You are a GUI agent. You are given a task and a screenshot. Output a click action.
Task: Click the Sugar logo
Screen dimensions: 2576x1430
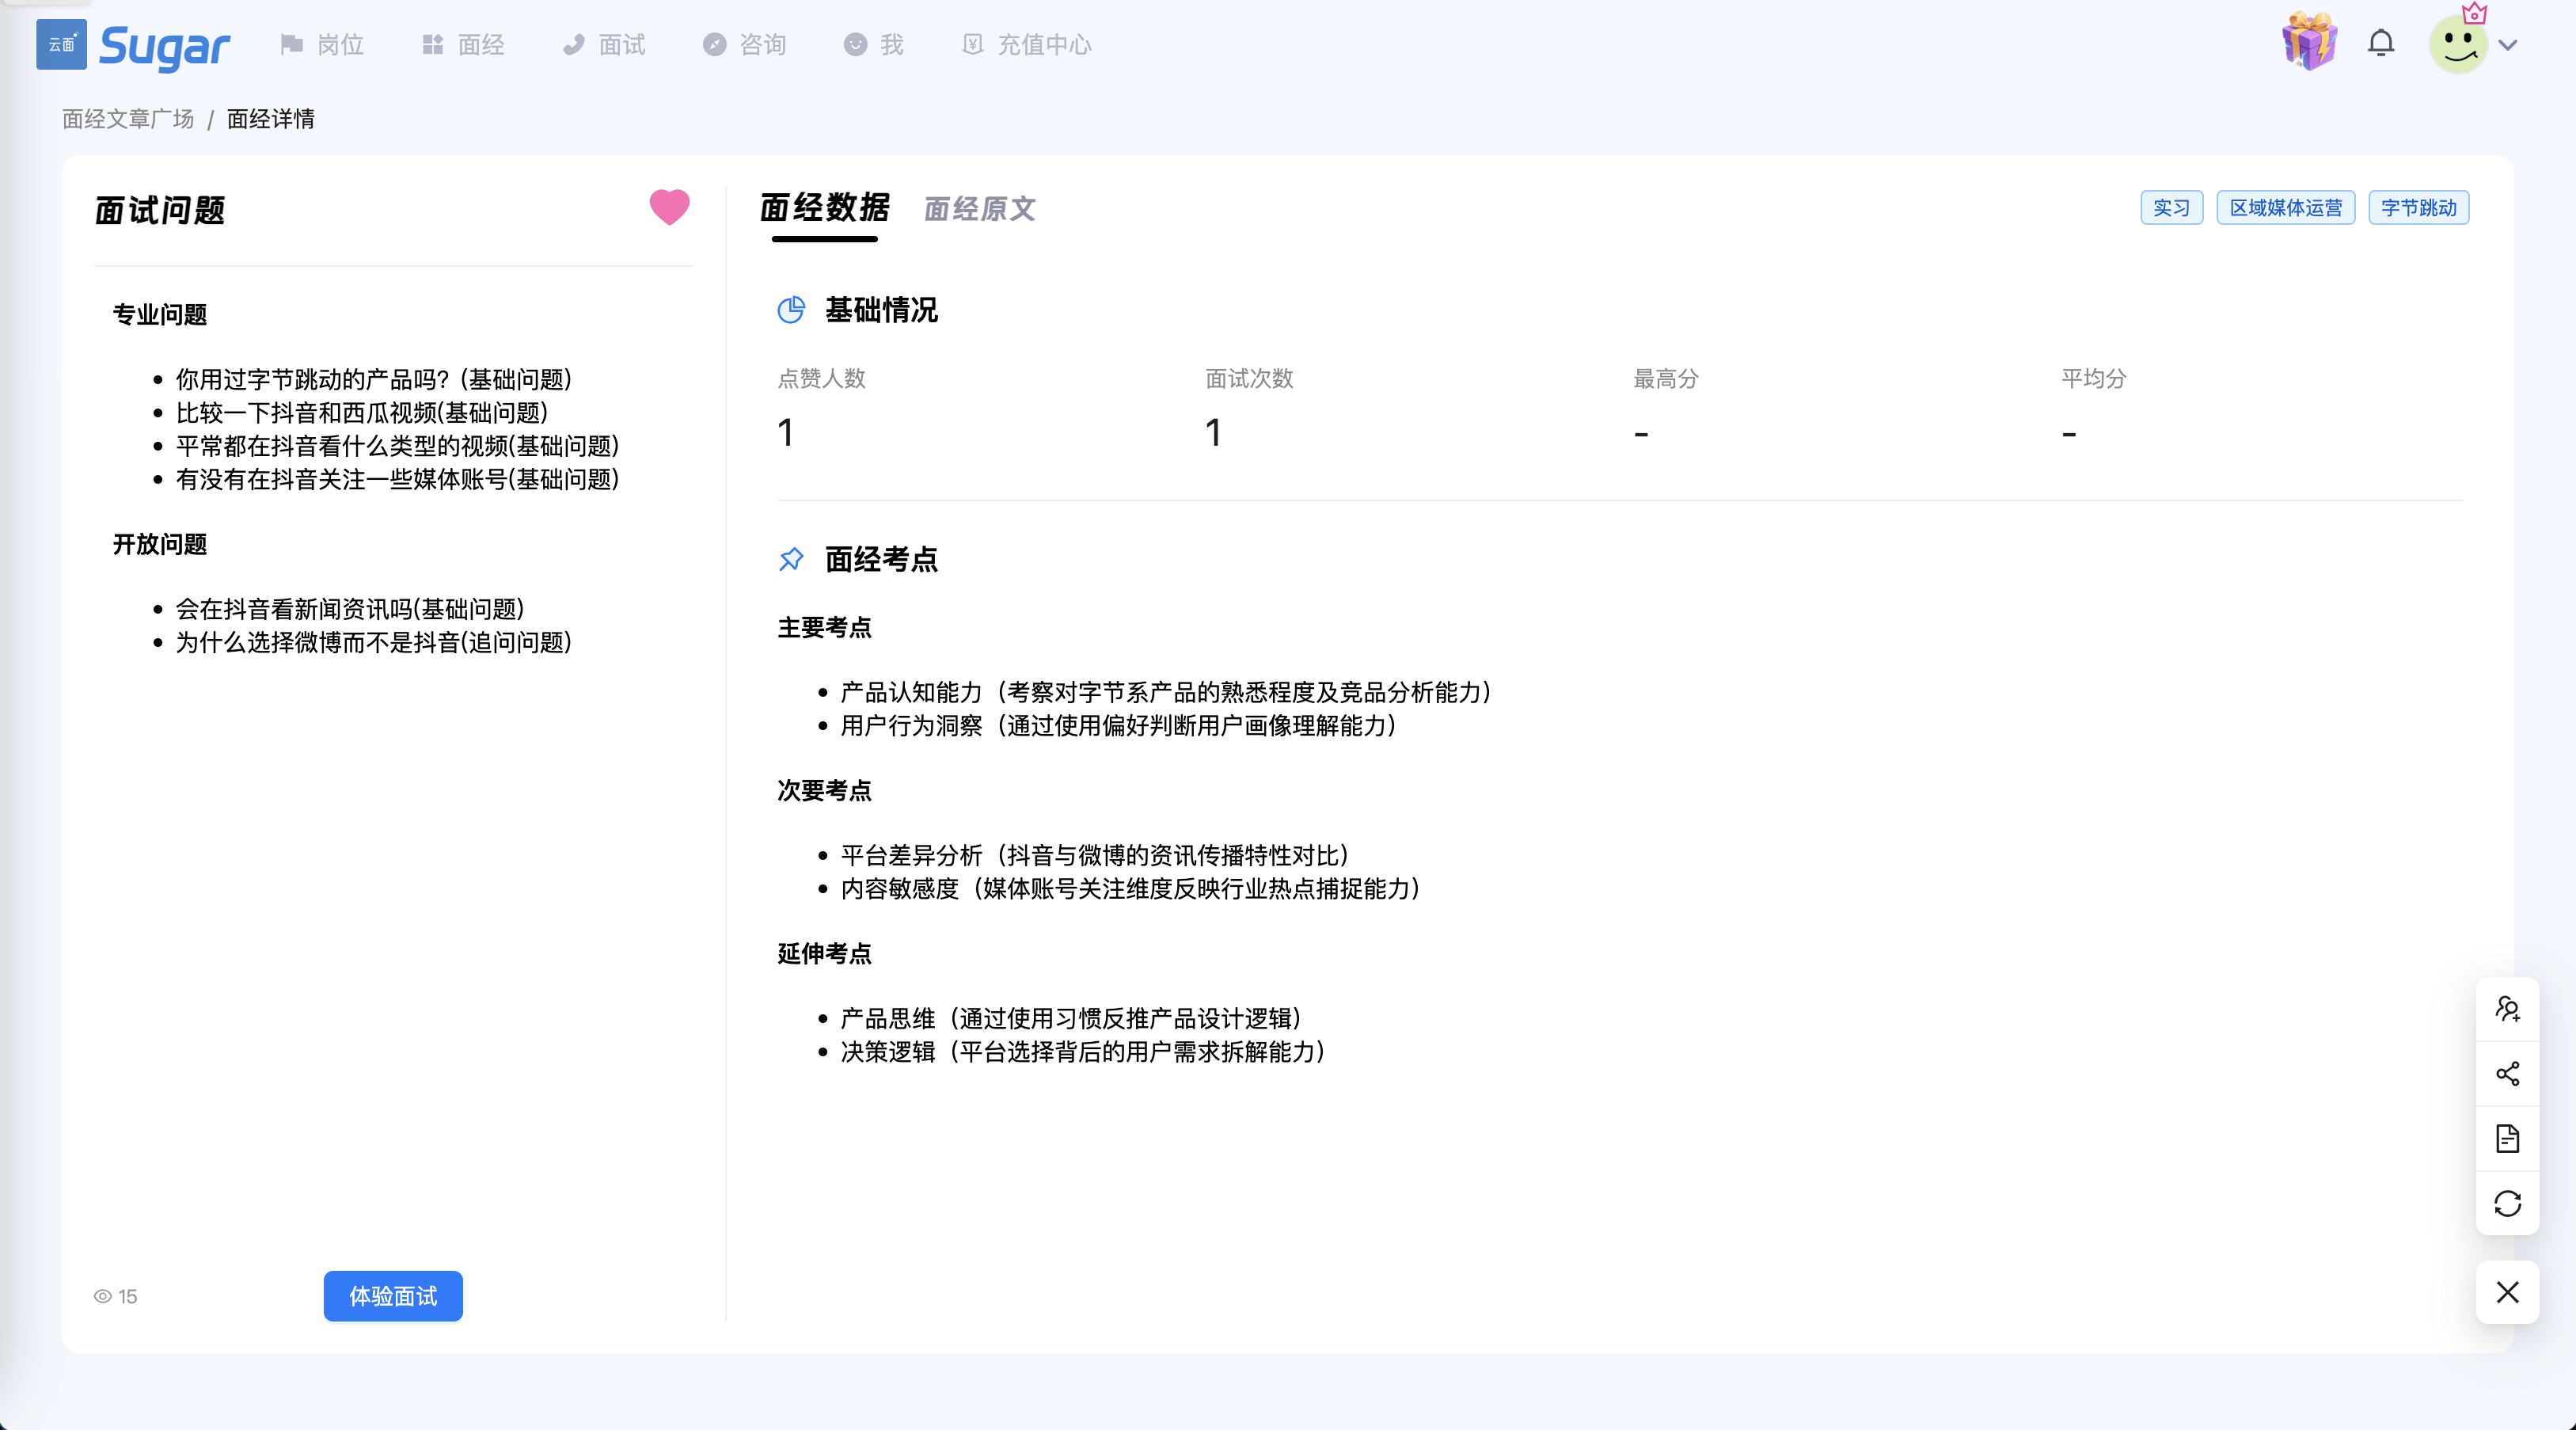point(133,45)
